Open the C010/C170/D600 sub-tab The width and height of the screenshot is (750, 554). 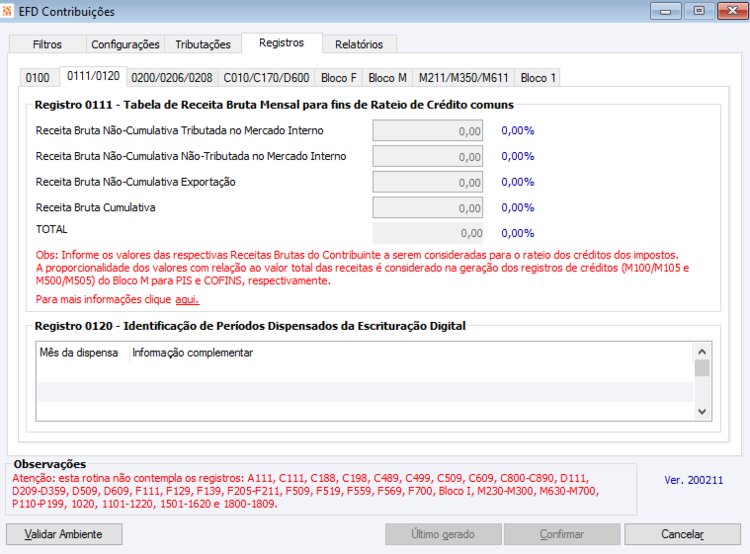[x=266, y=78]
